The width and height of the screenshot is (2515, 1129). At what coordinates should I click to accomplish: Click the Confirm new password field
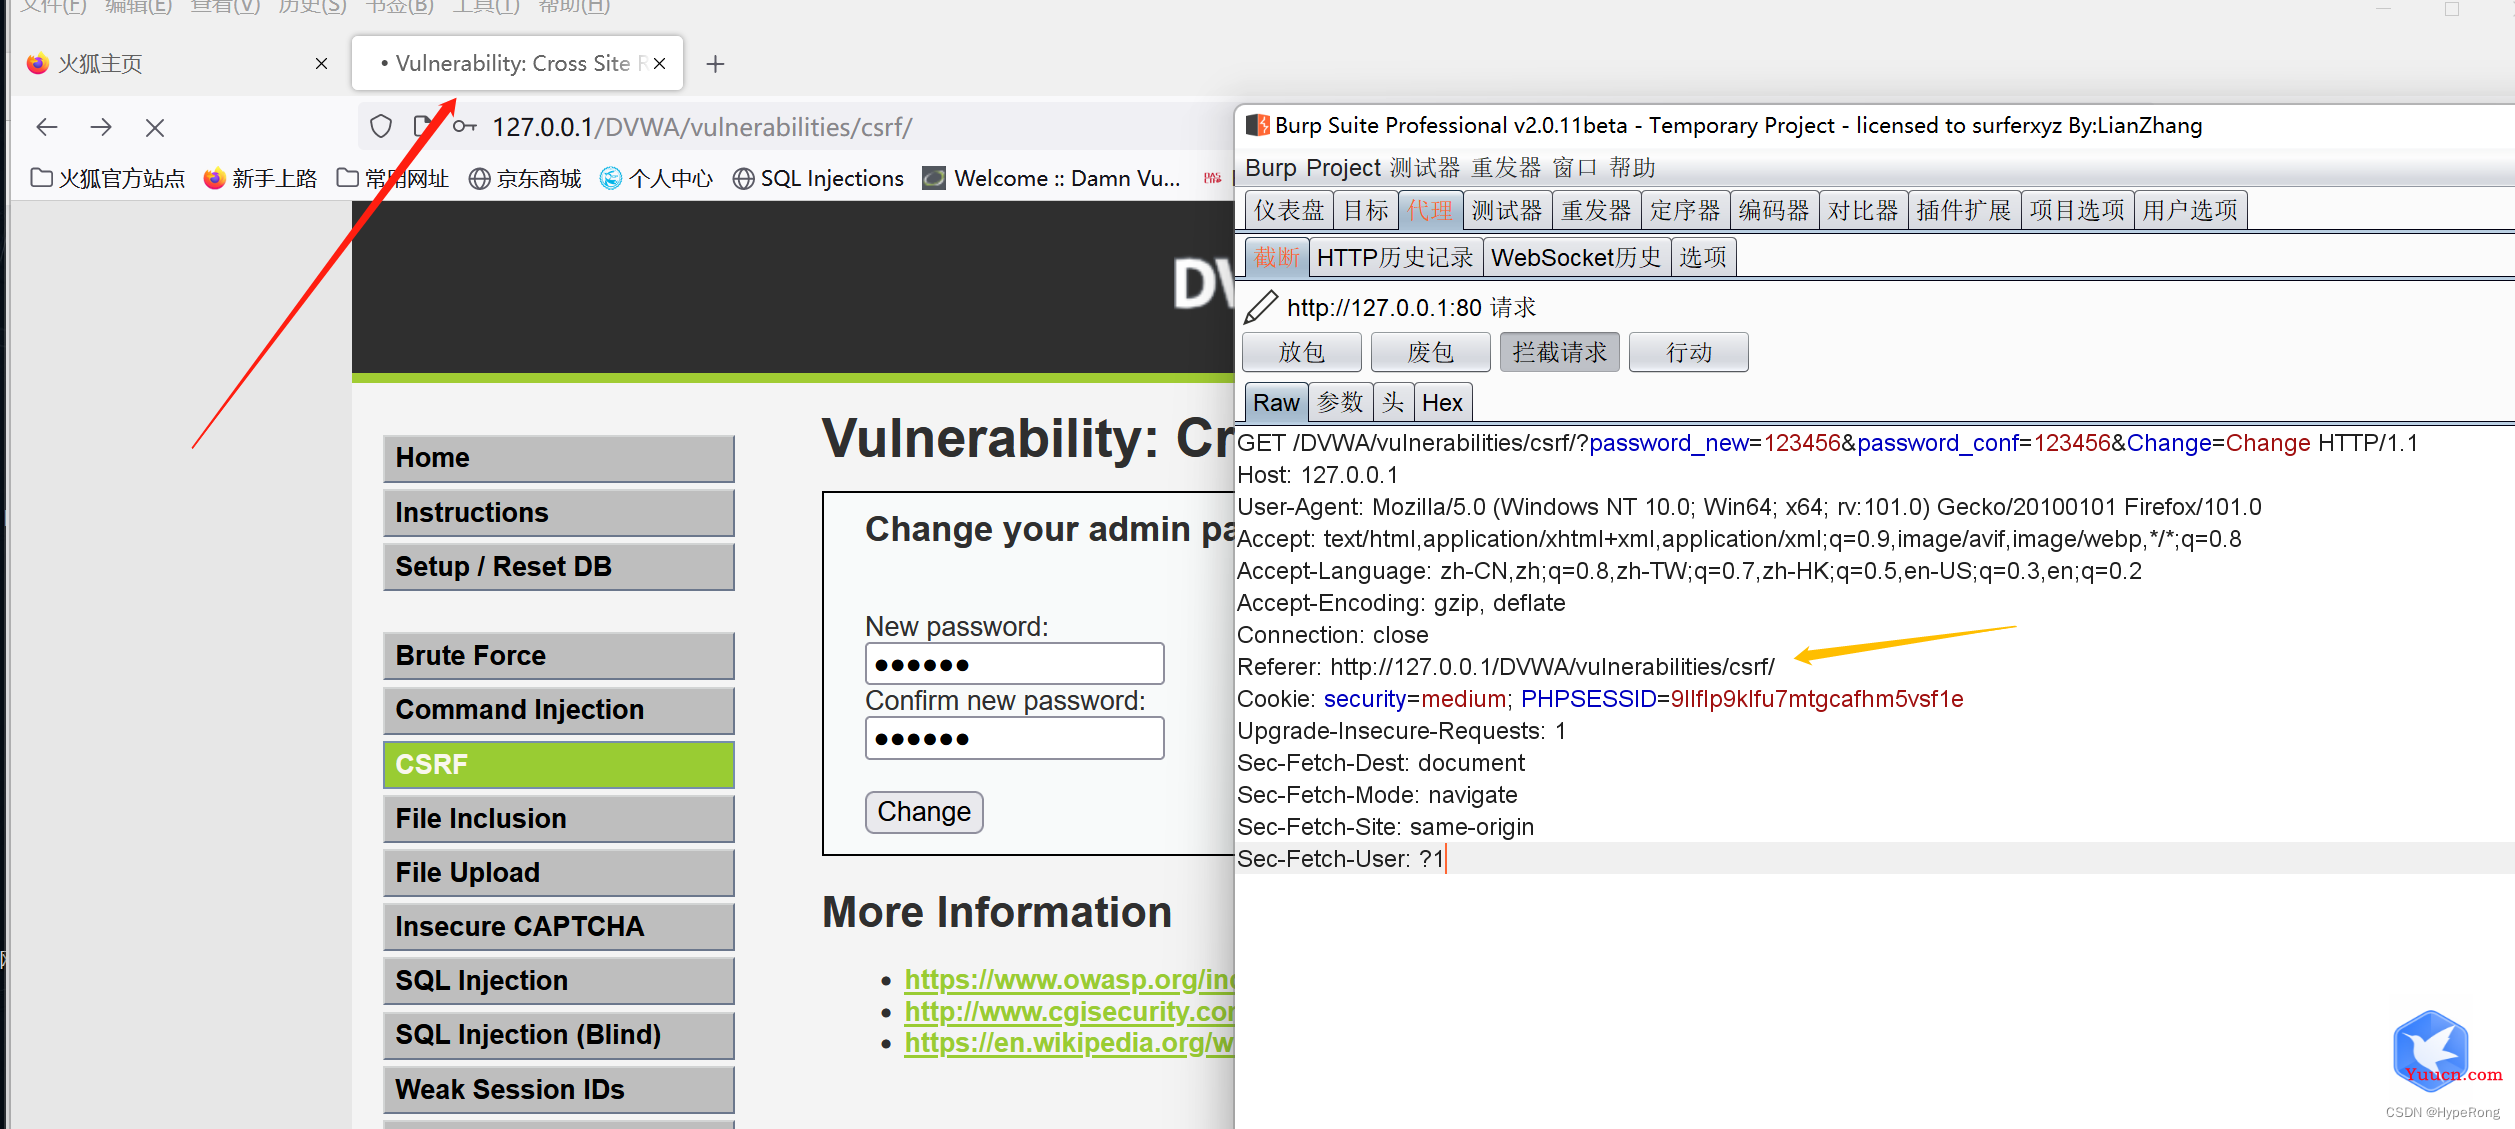coord(1014,738)
